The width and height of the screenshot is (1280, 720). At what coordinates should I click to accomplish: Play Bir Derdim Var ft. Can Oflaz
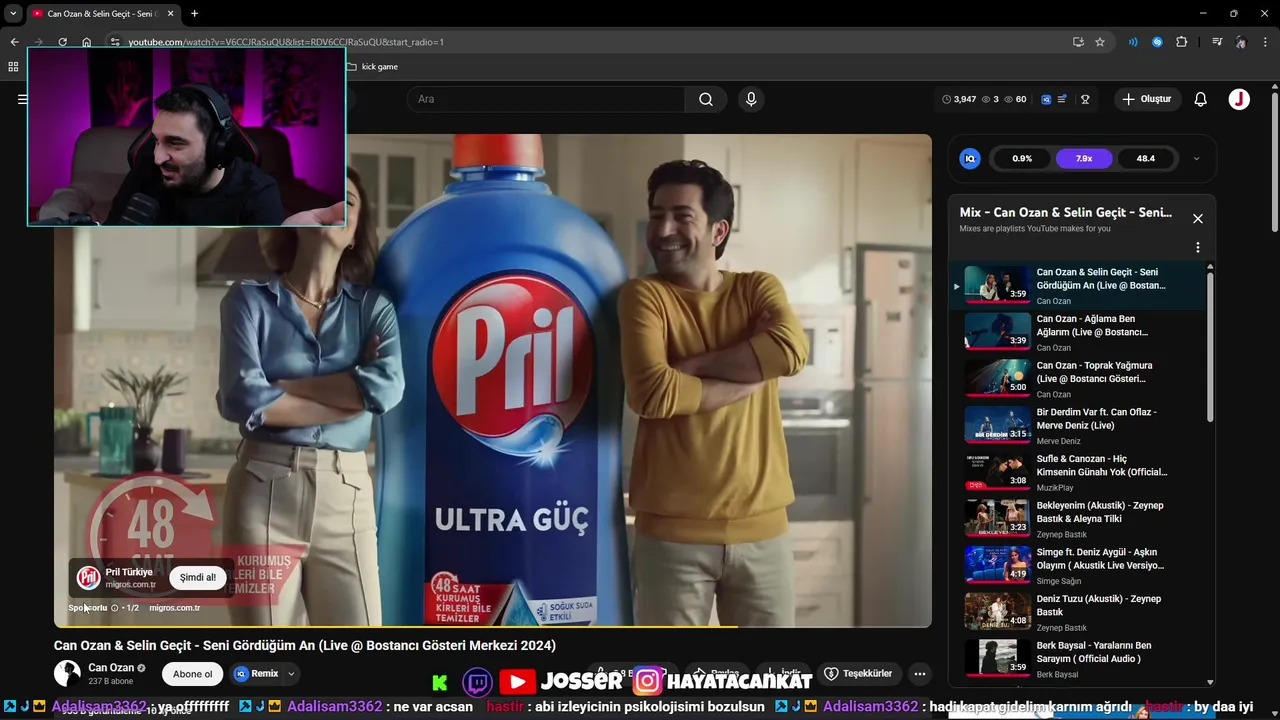(x=1080, y=426)
